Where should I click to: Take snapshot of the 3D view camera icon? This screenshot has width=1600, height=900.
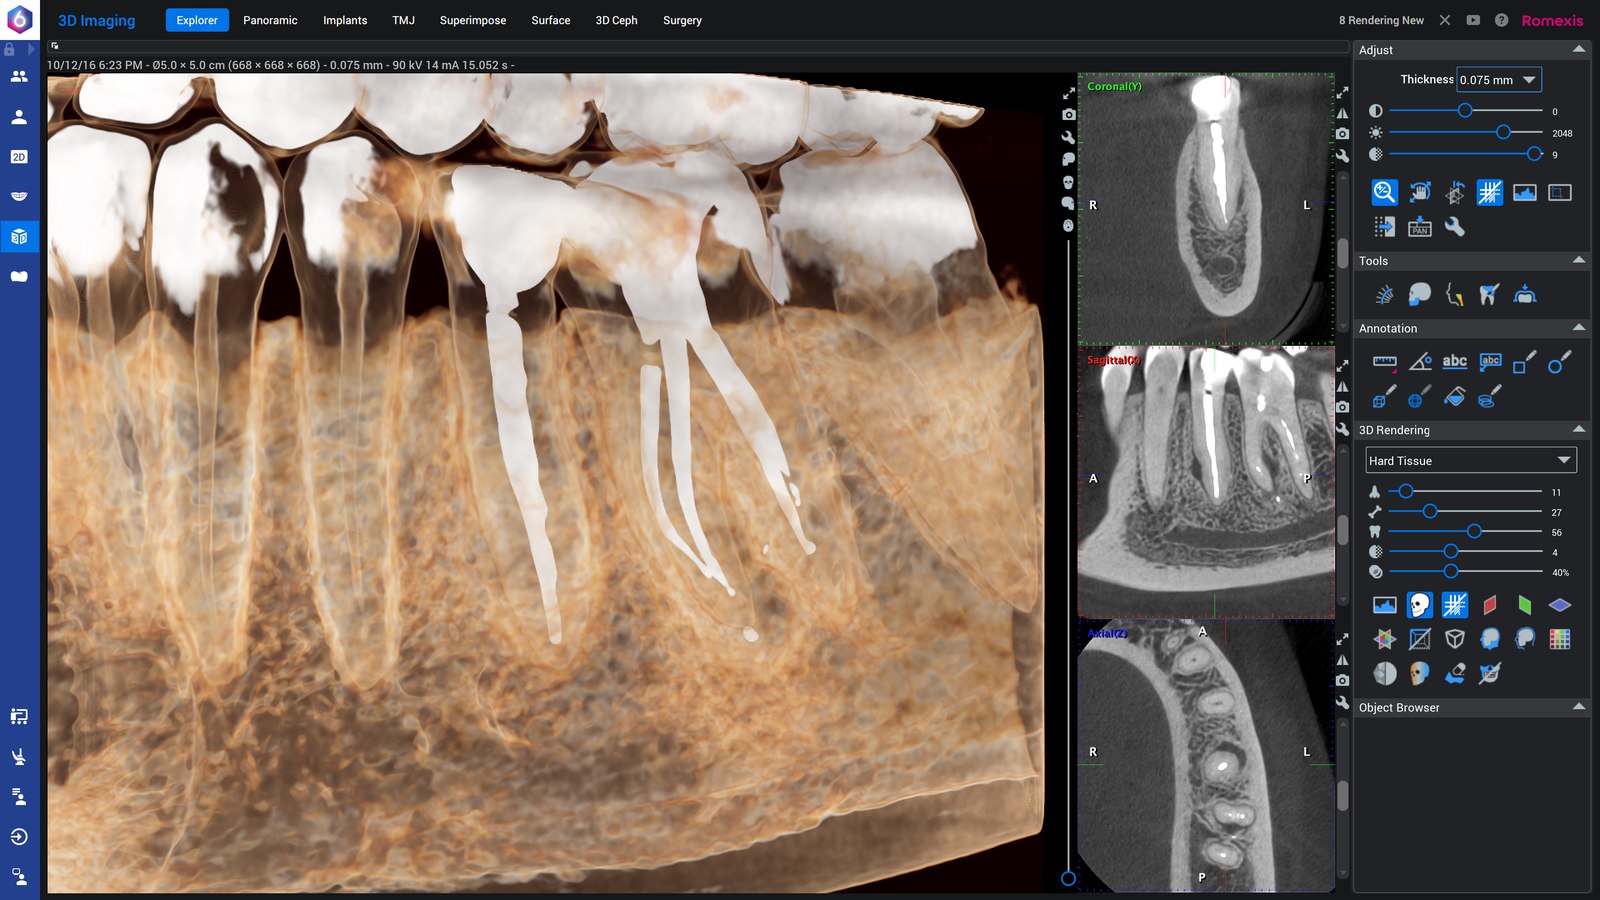point(1068,115)
